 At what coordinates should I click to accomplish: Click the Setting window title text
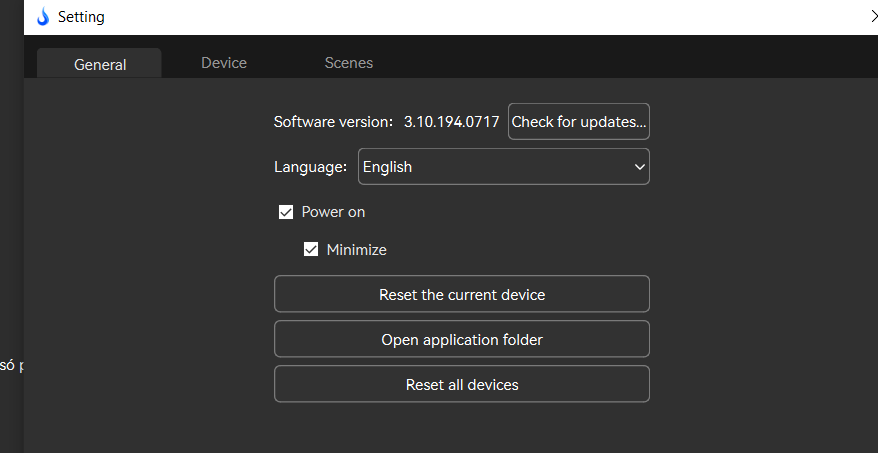point(81,17)
